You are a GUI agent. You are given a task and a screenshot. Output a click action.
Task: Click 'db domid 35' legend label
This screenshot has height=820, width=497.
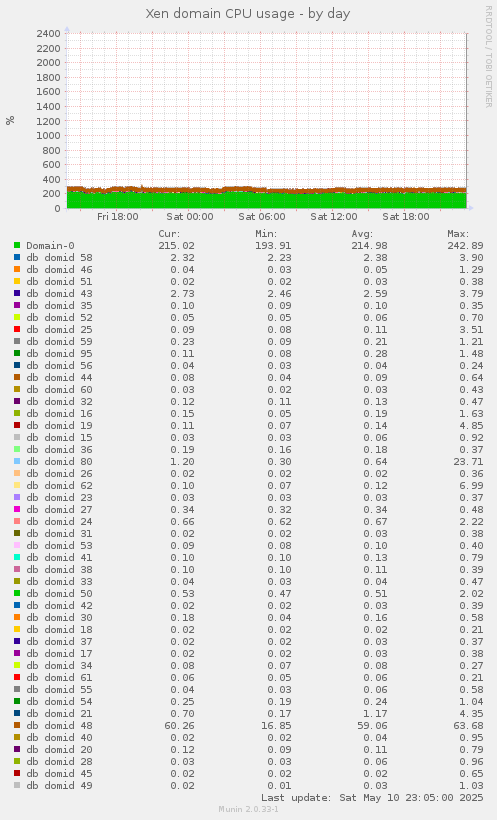coord(59,305)
